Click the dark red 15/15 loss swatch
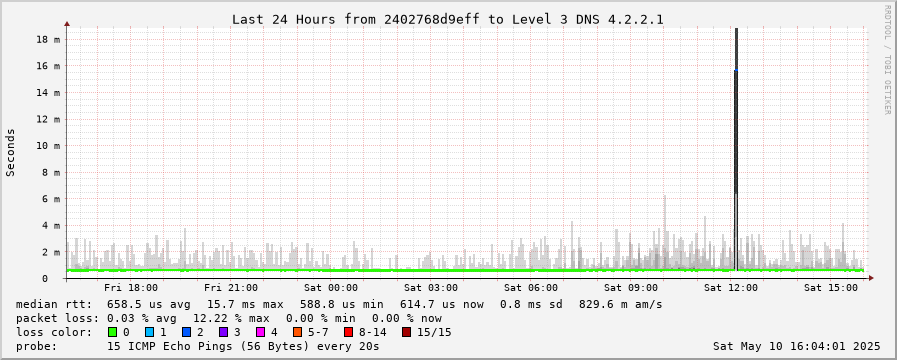Image resolution: width=897 pixels, height=360 pixels. (x=406, y=332)
